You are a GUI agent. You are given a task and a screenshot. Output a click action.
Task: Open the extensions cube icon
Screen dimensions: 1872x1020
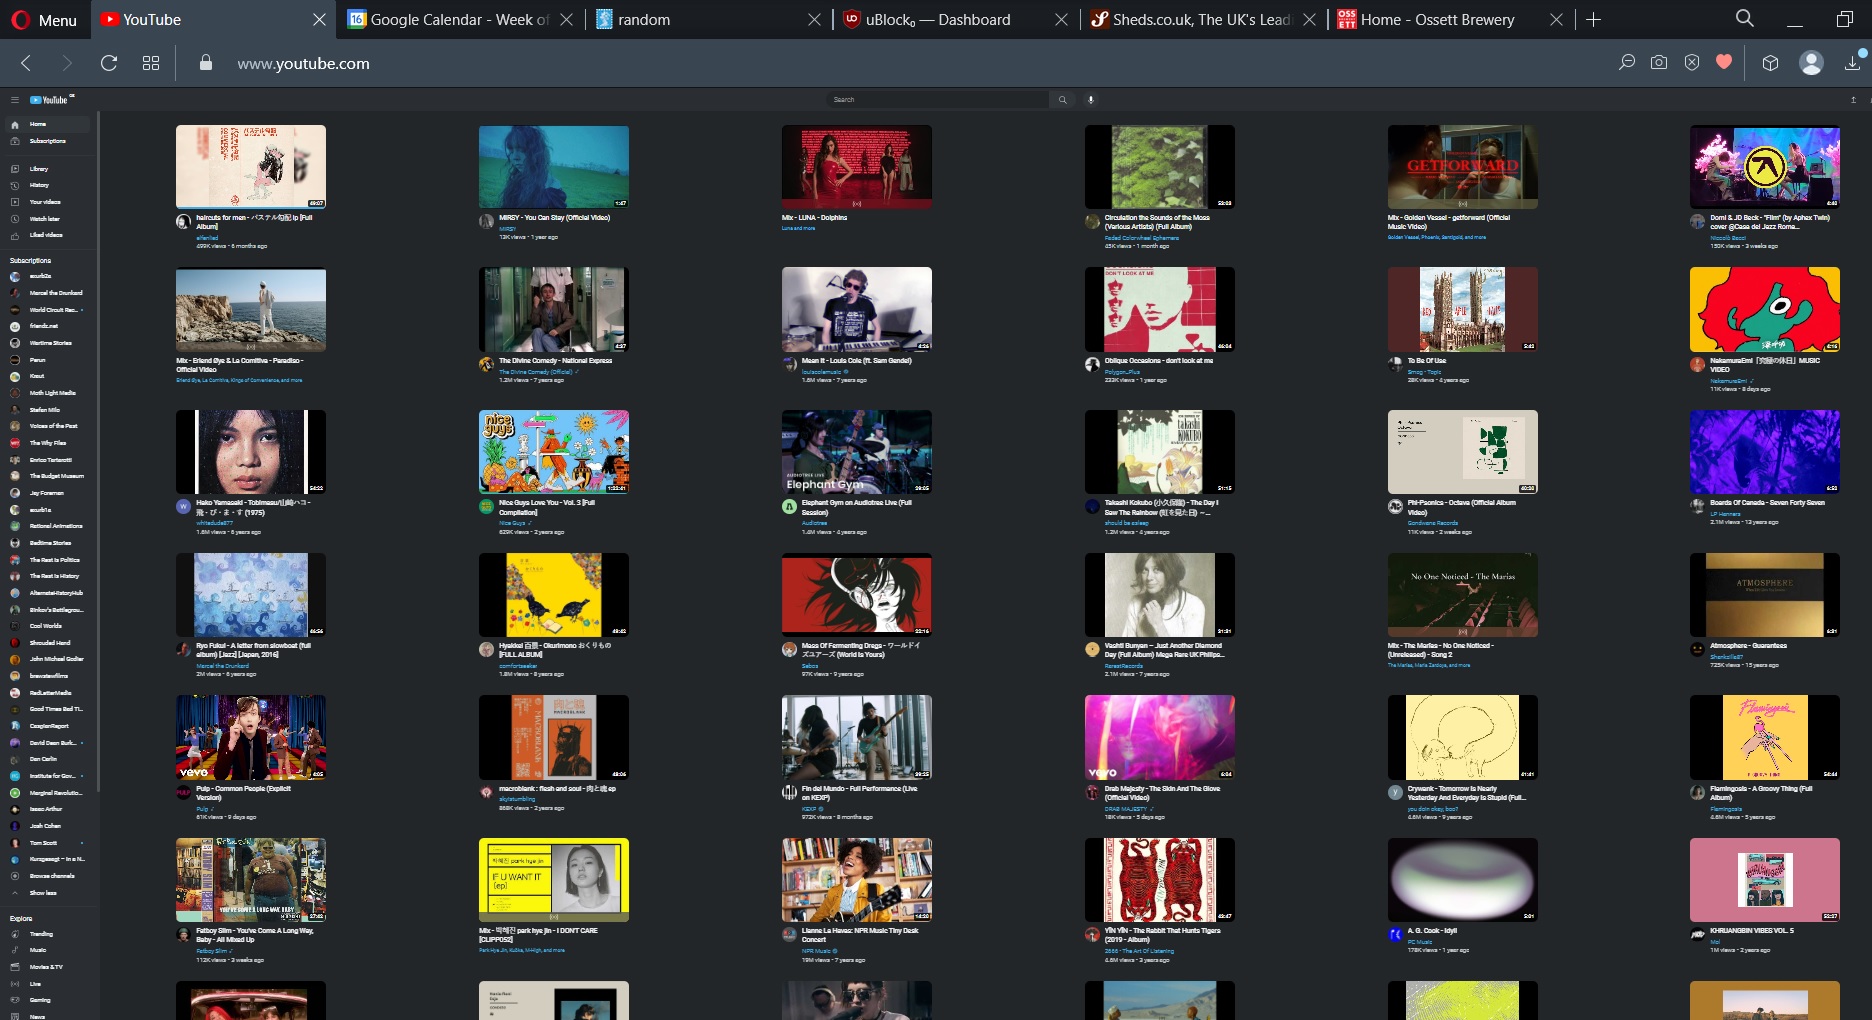point(1770,62)
